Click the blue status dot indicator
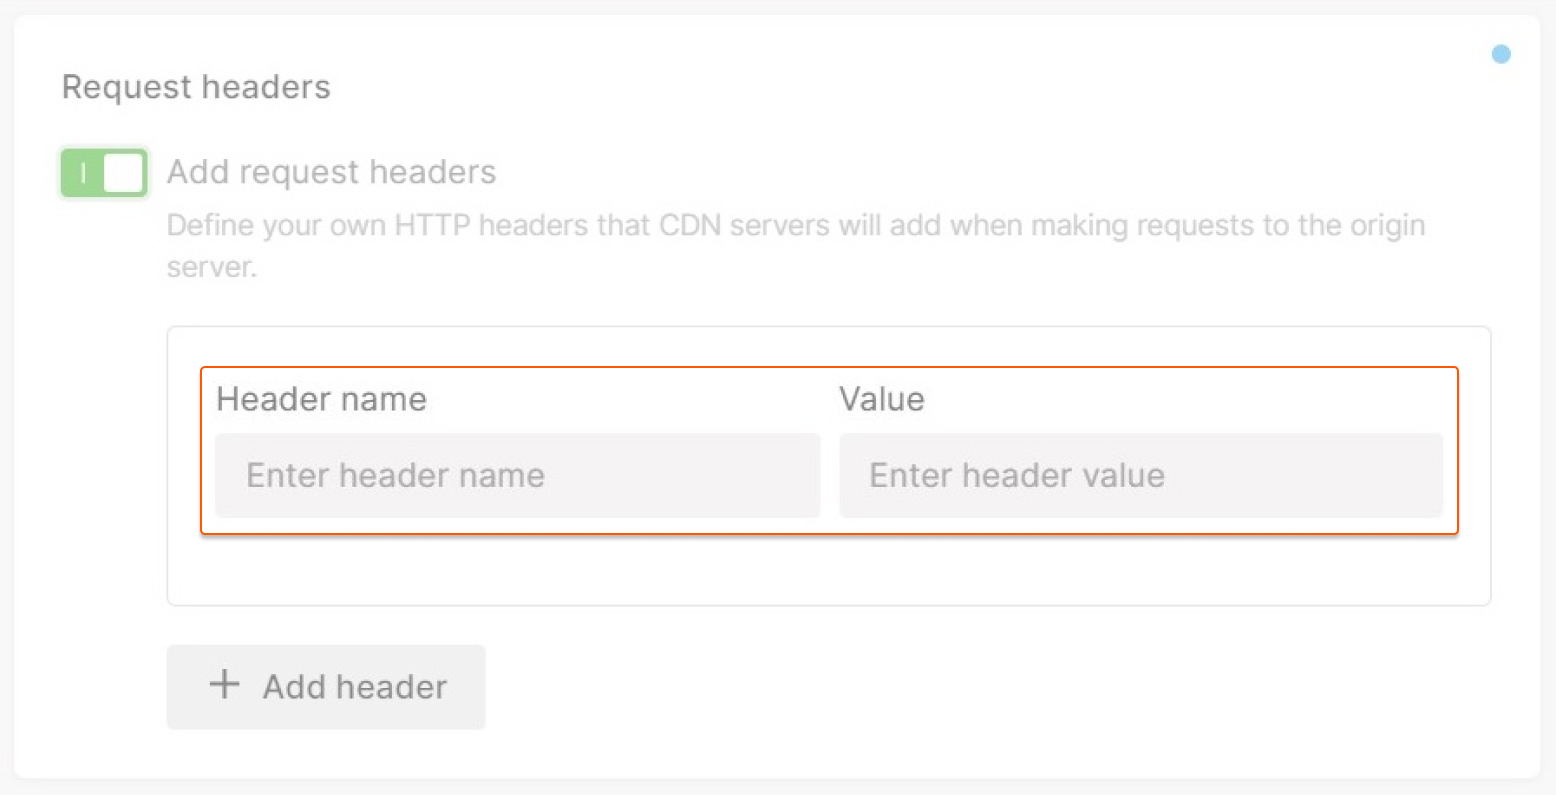This screenshot has height=795, width=1556. tap(1500, 54)
